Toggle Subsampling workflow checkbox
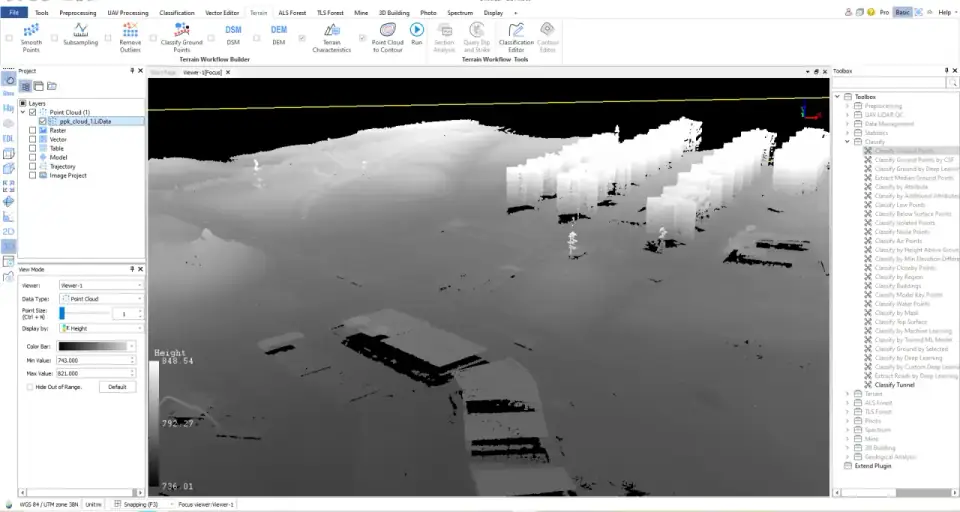This screenshot has height=512, width=960. pyautogui.click(x=54, y=38)
